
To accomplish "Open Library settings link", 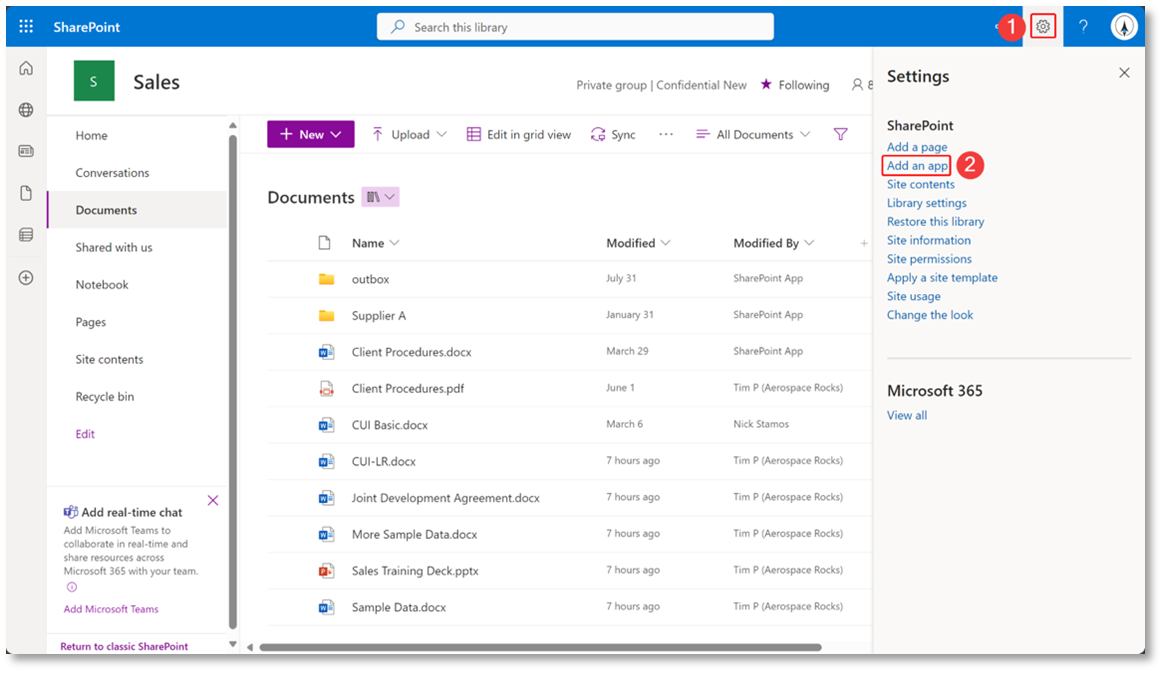I will 926,203.
